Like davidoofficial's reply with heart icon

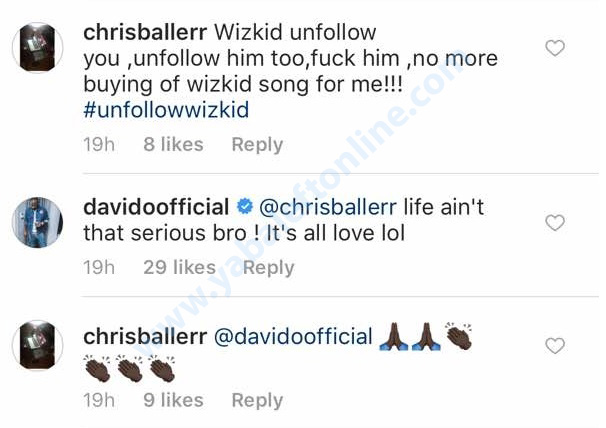pos(555,223)
